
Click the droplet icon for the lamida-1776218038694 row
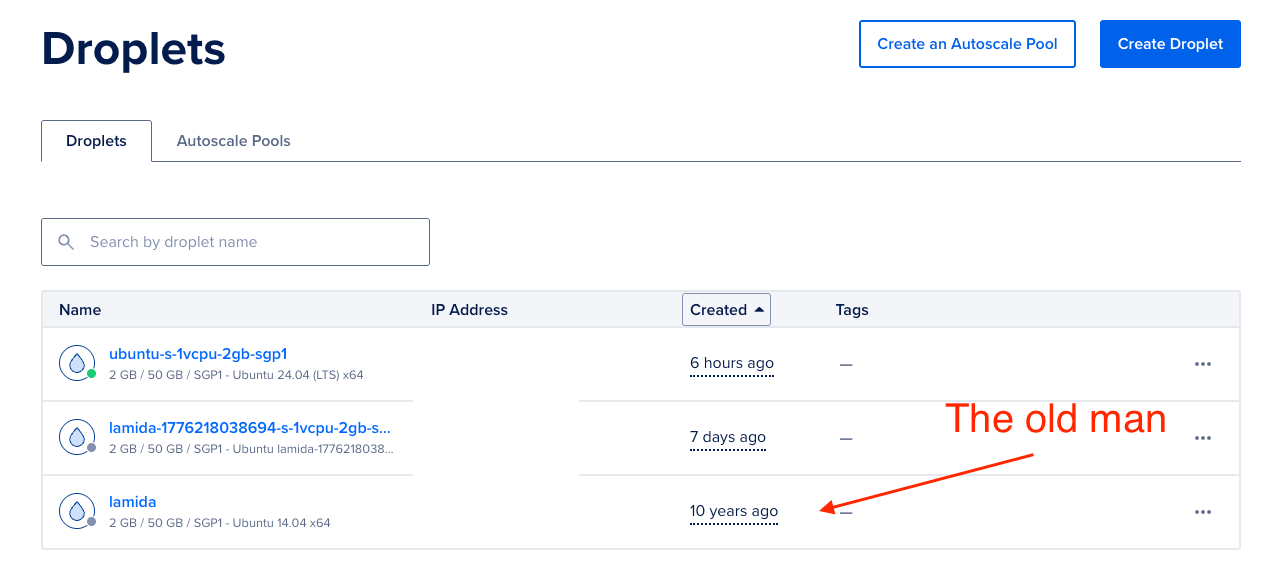[x=76, y=438]
